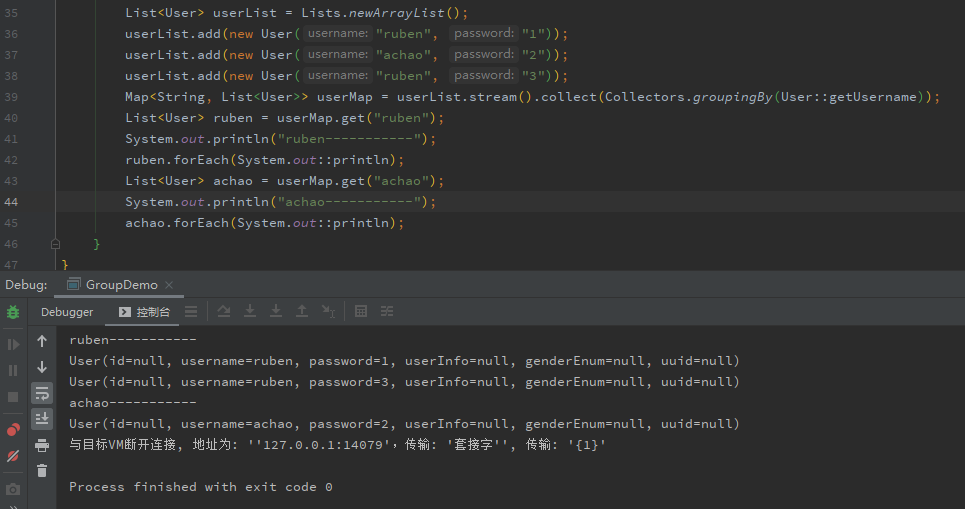
Task: Toggle Scroll to End of console
Action: (x=42, y=418)
